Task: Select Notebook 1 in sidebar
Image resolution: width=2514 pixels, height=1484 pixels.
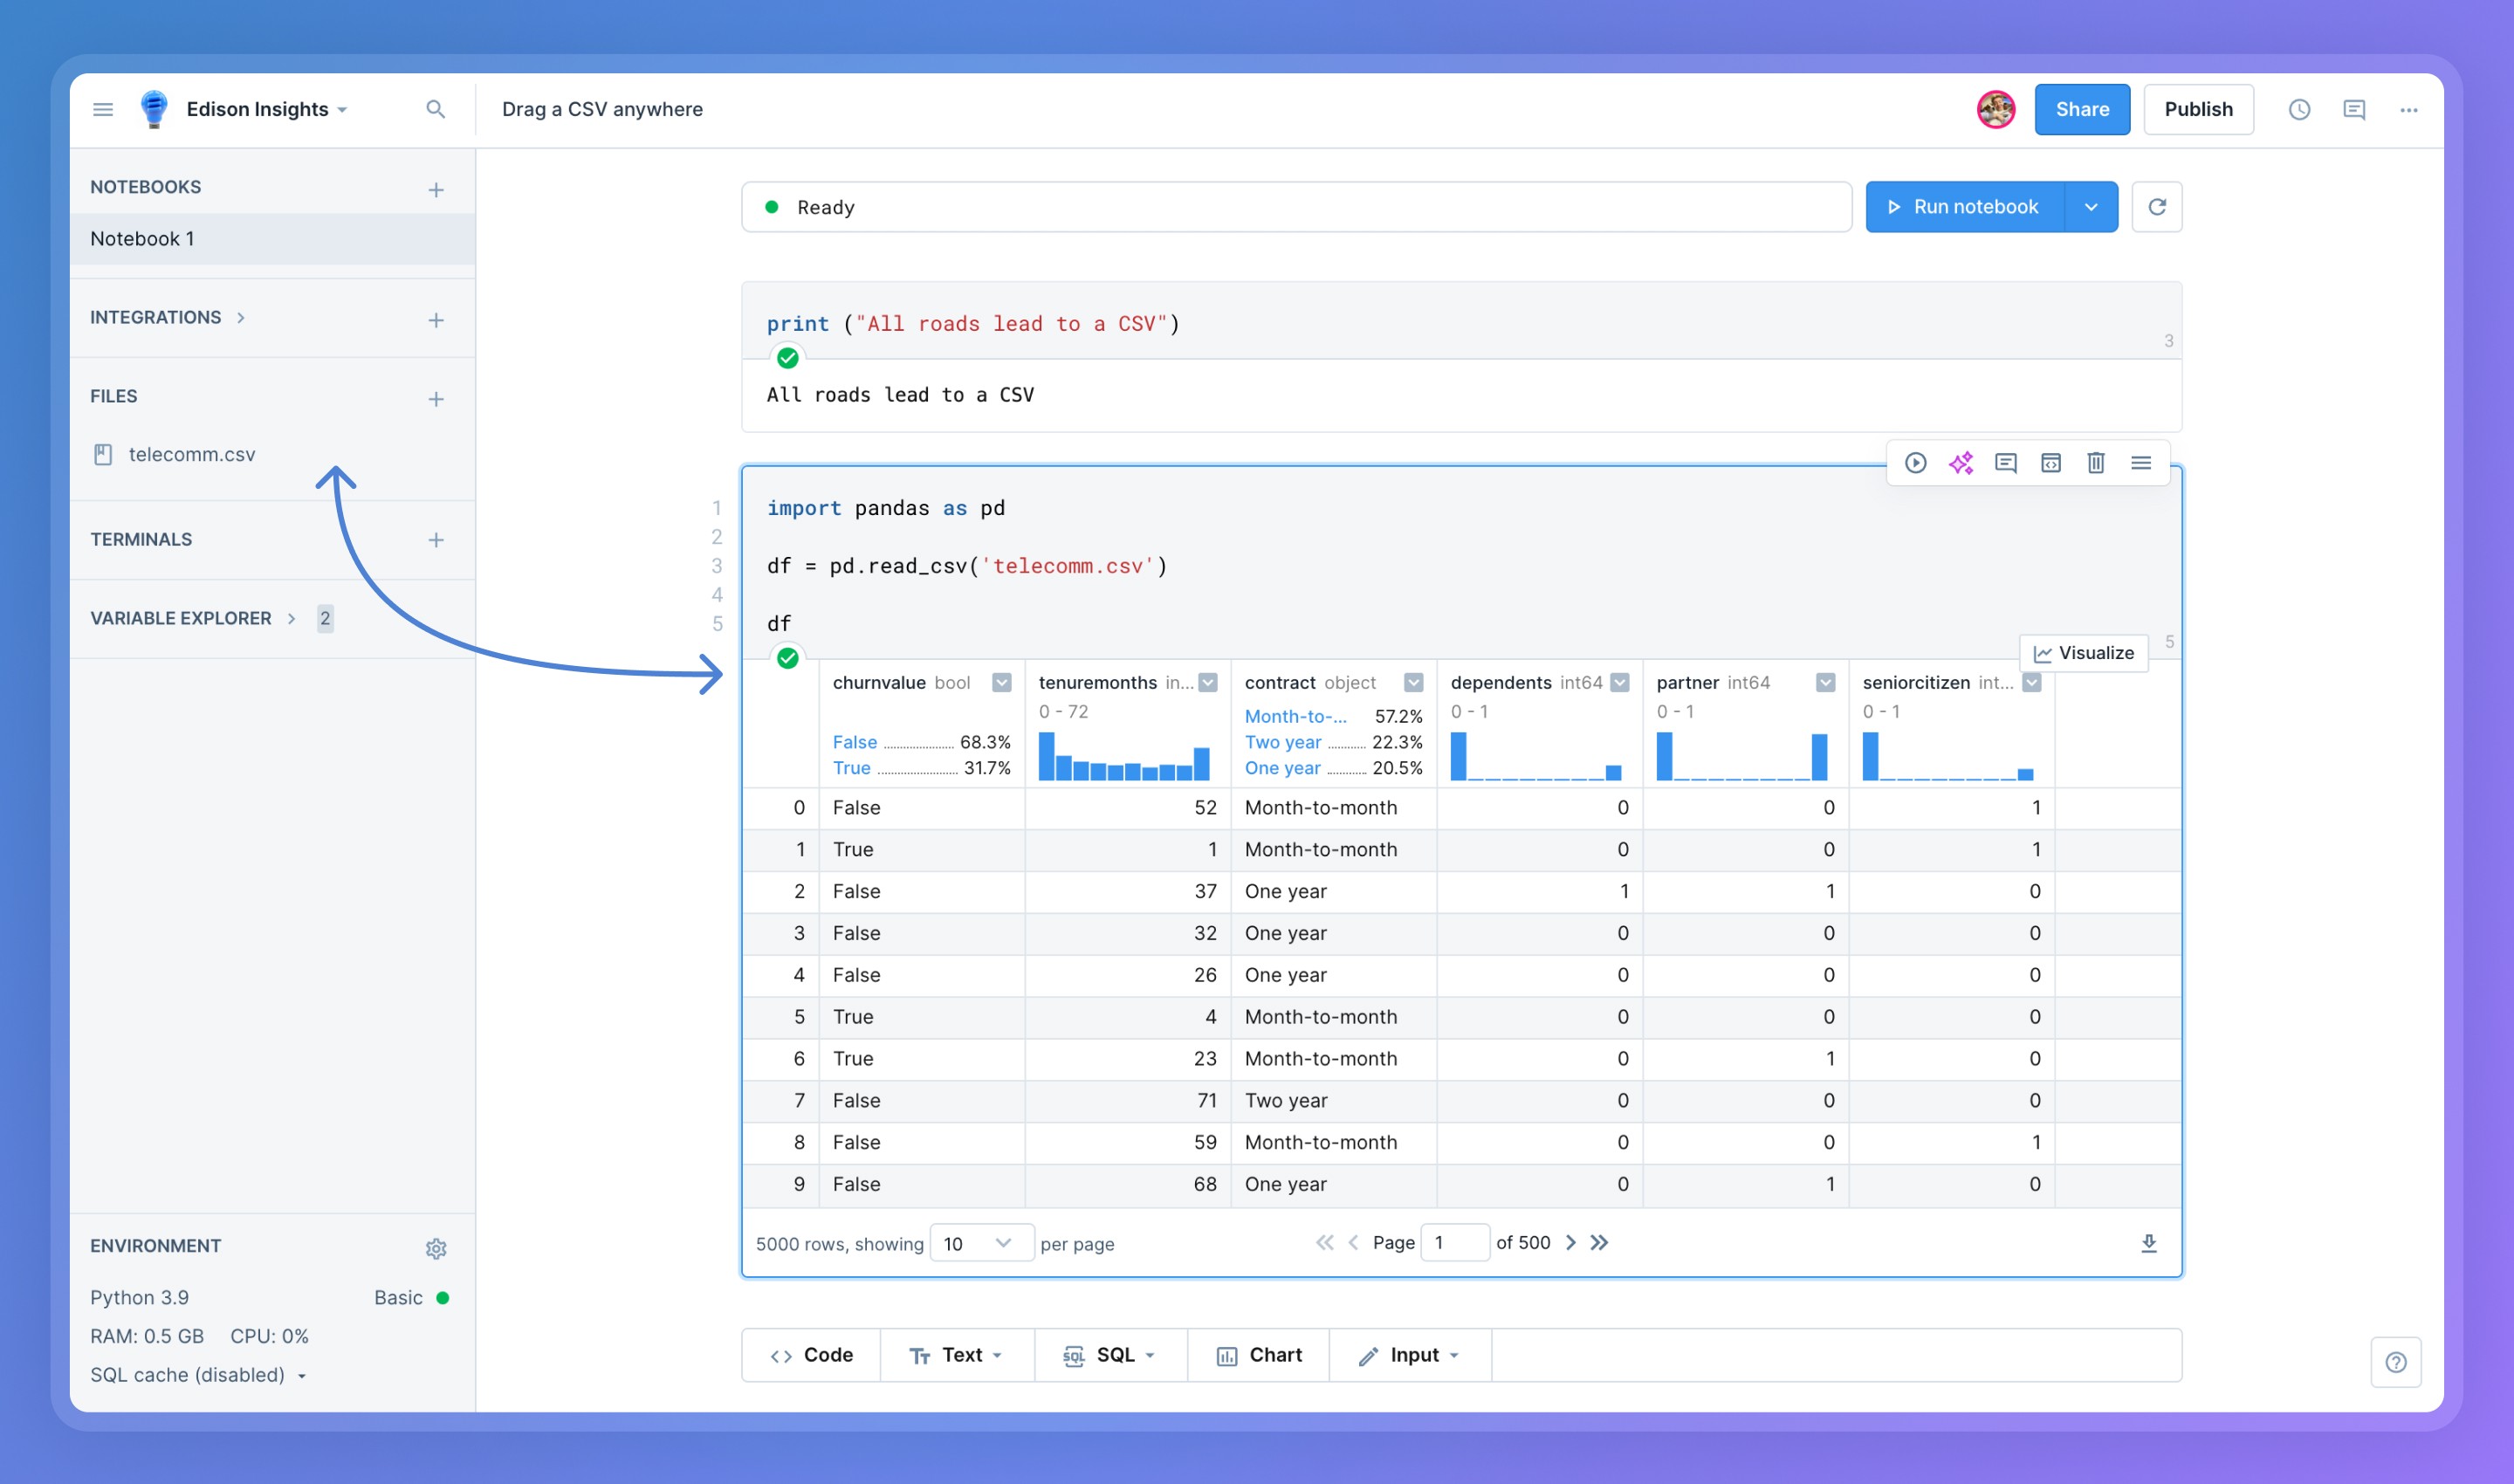Action: (272, 239)
